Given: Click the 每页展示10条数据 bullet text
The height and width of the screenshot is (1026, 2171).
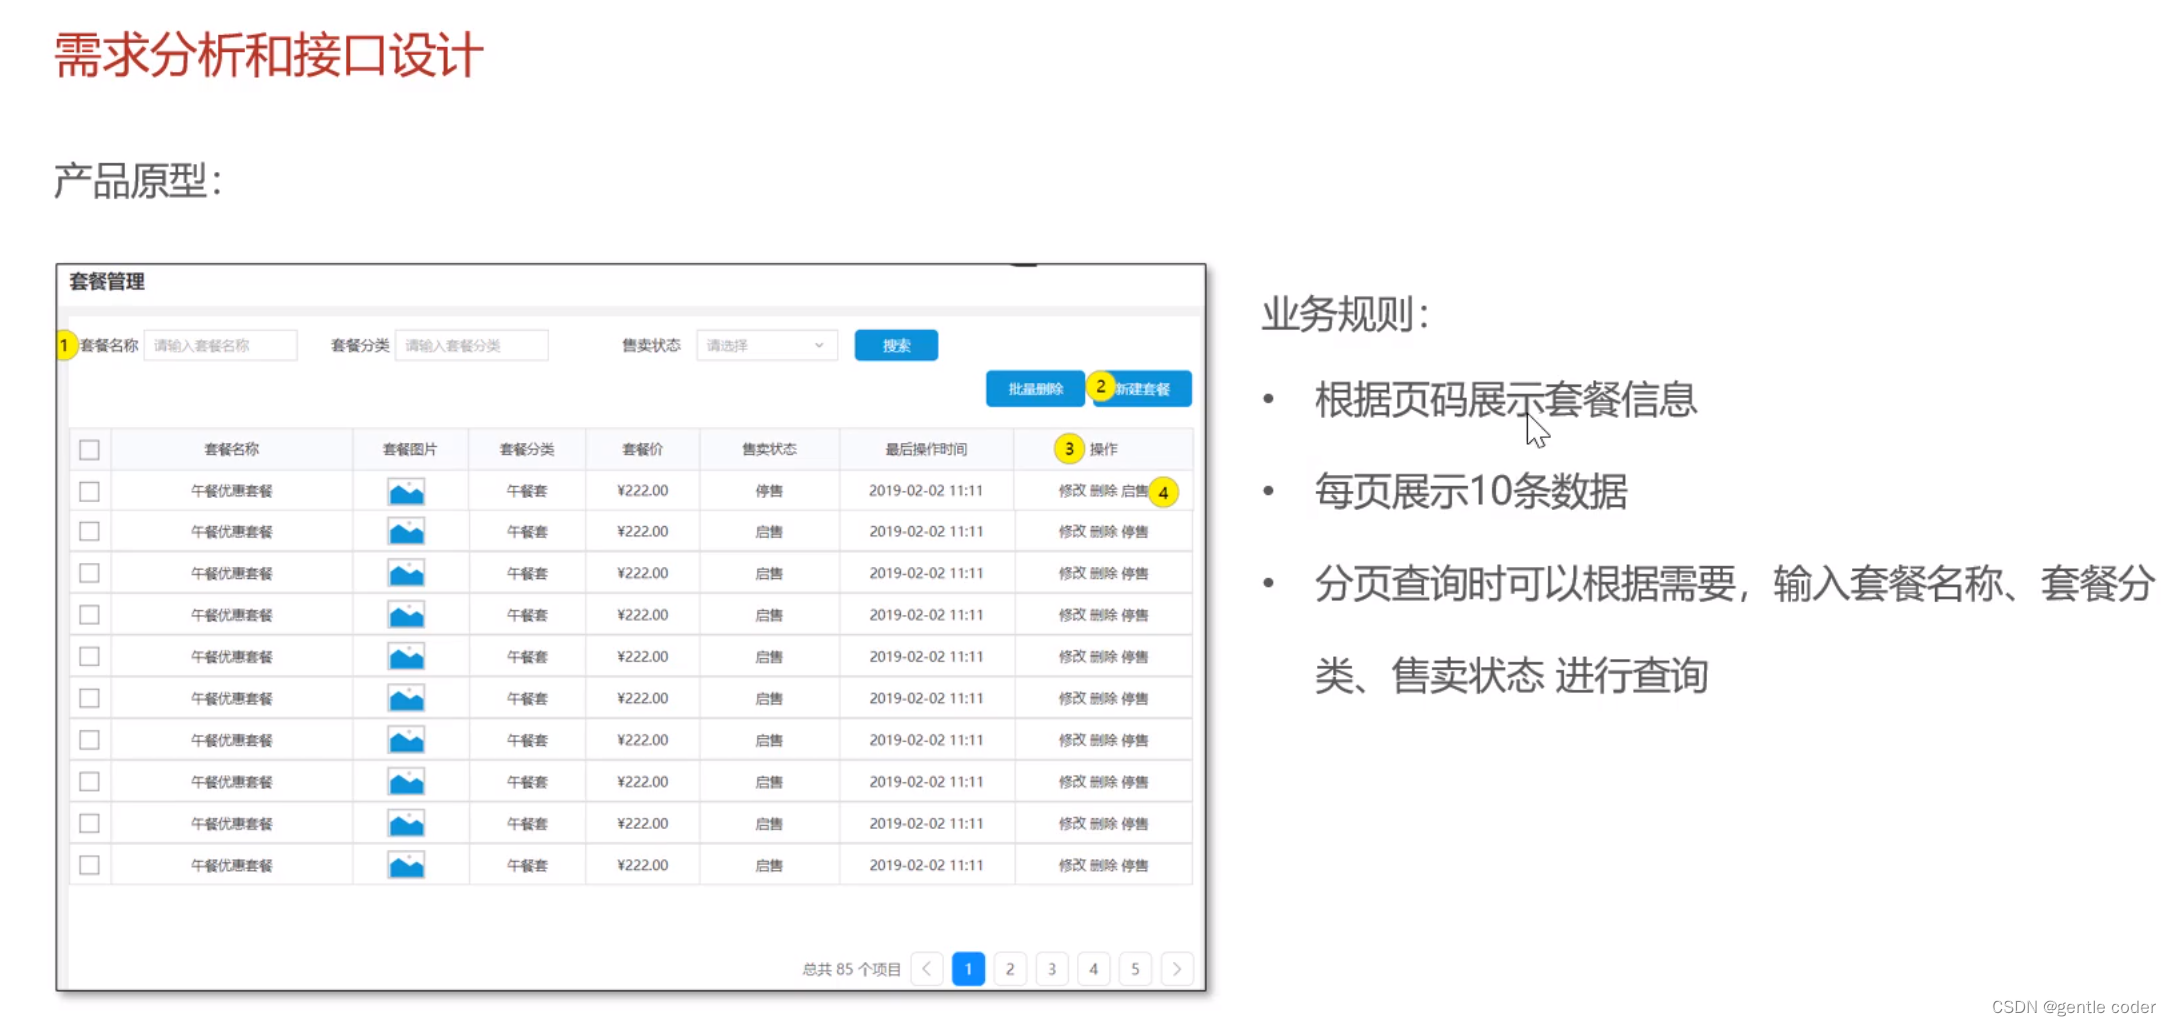Looking at the screenshot, I should coord(1471,491).
